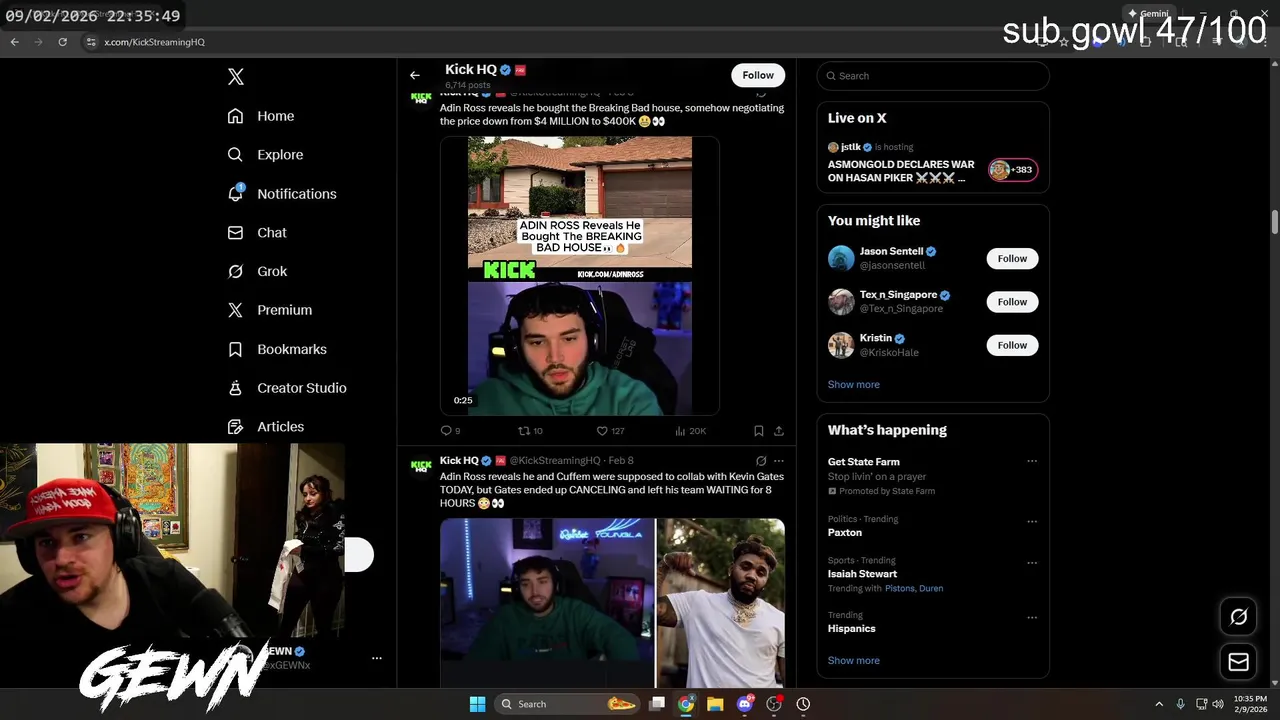Click Grok explain icon on Kevin Gates post
1280x720 pixels.
(x=761, y=461)
